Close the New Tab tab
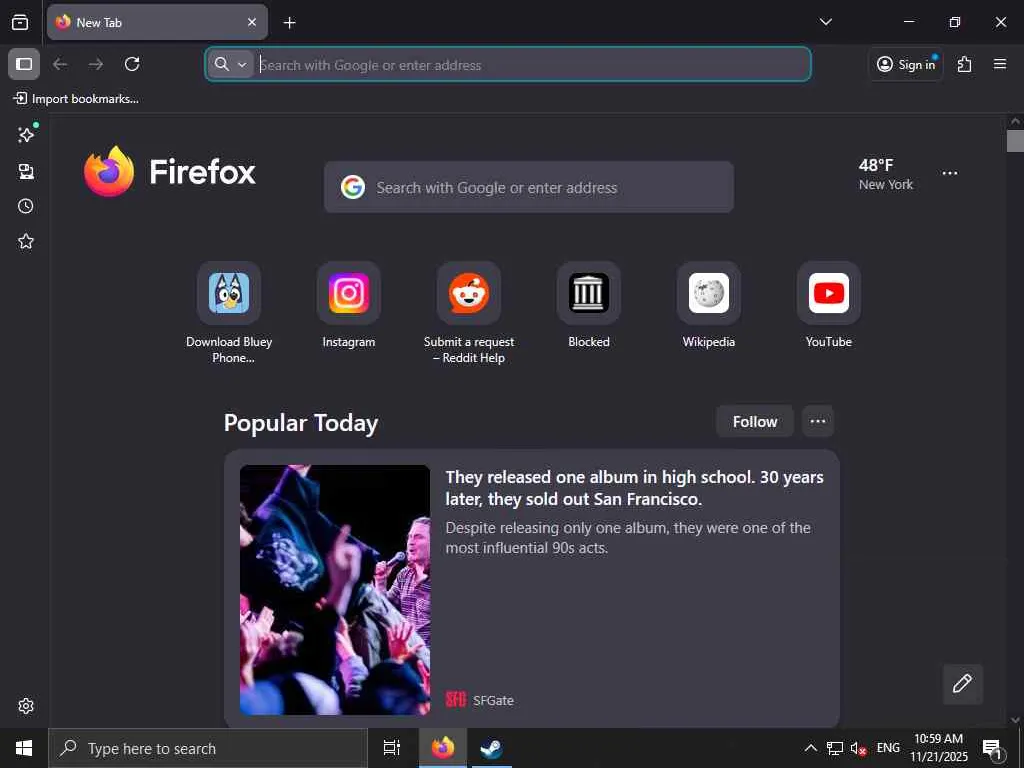This screenshot has width=1024, height=768. pos(252,22)
